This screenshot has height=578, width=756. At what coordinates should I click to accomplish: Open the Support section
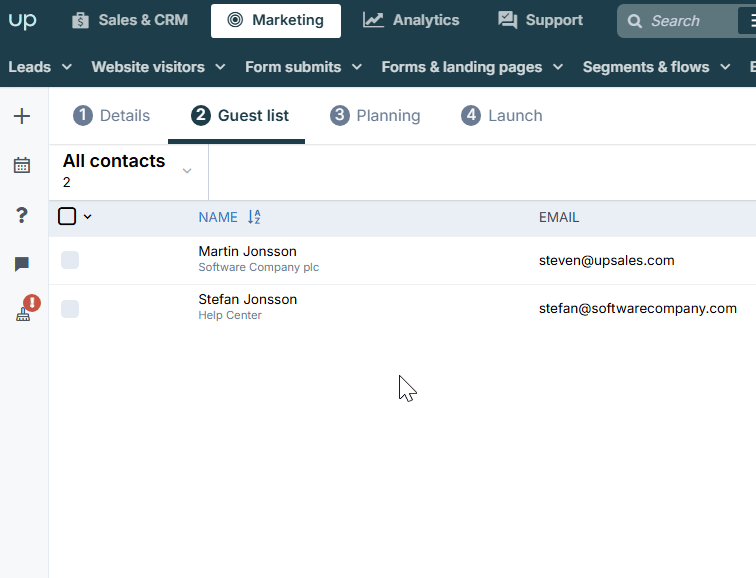[x=540, y=20]
